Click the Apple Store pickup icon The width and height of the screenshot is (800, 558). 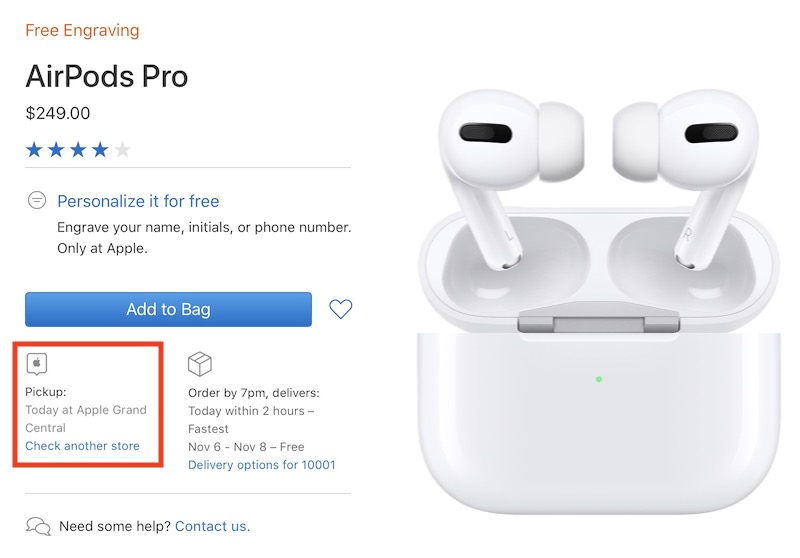(x=37, y=364)
